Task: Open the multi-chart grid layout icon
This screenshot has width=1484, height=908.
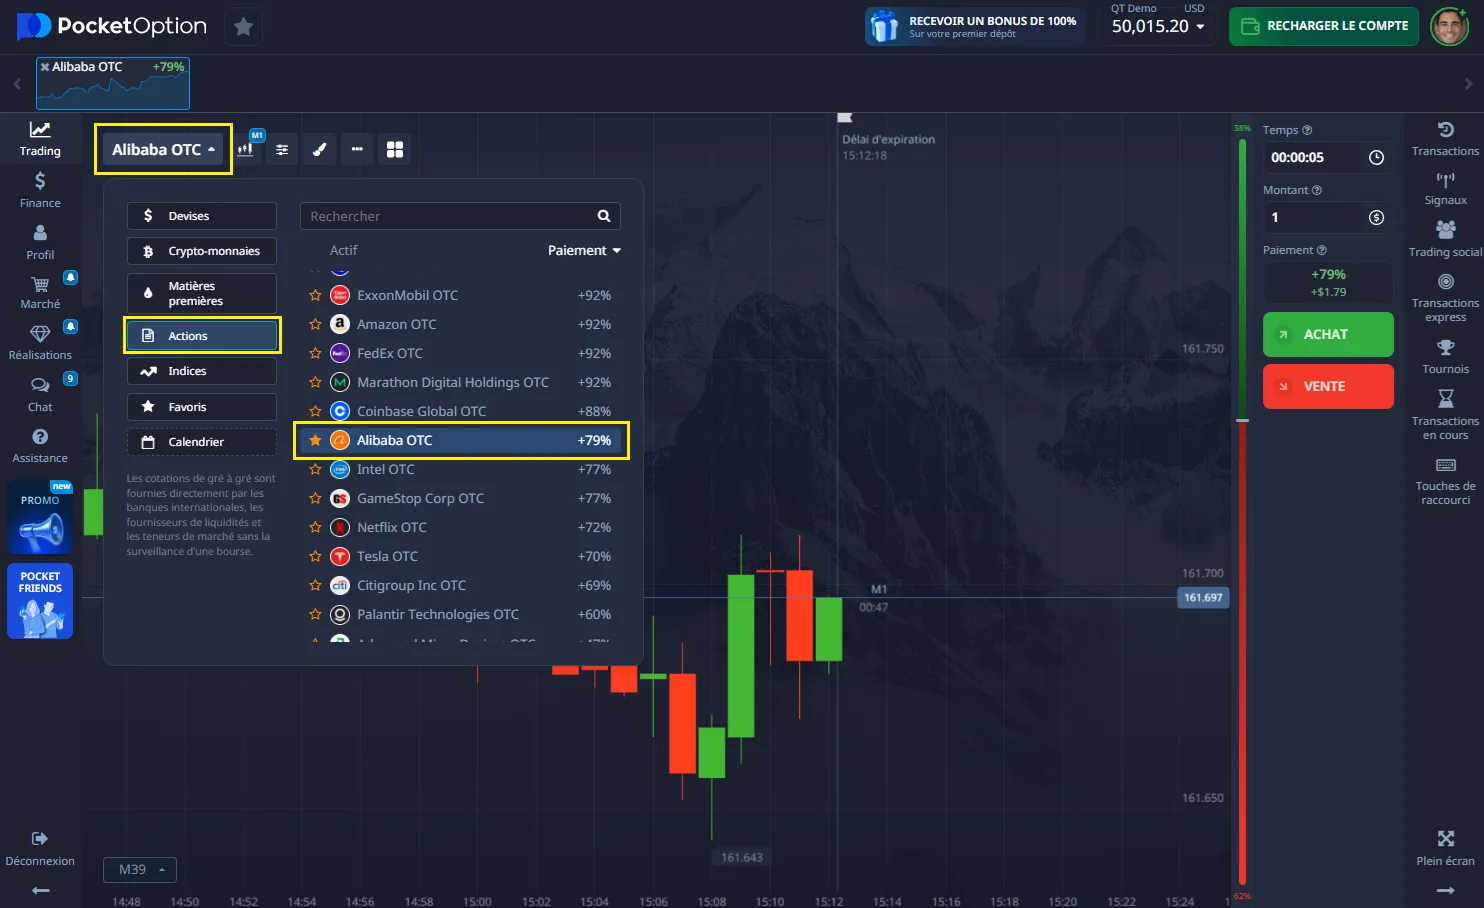Action: pyautogui.click(x=395, y=149)
